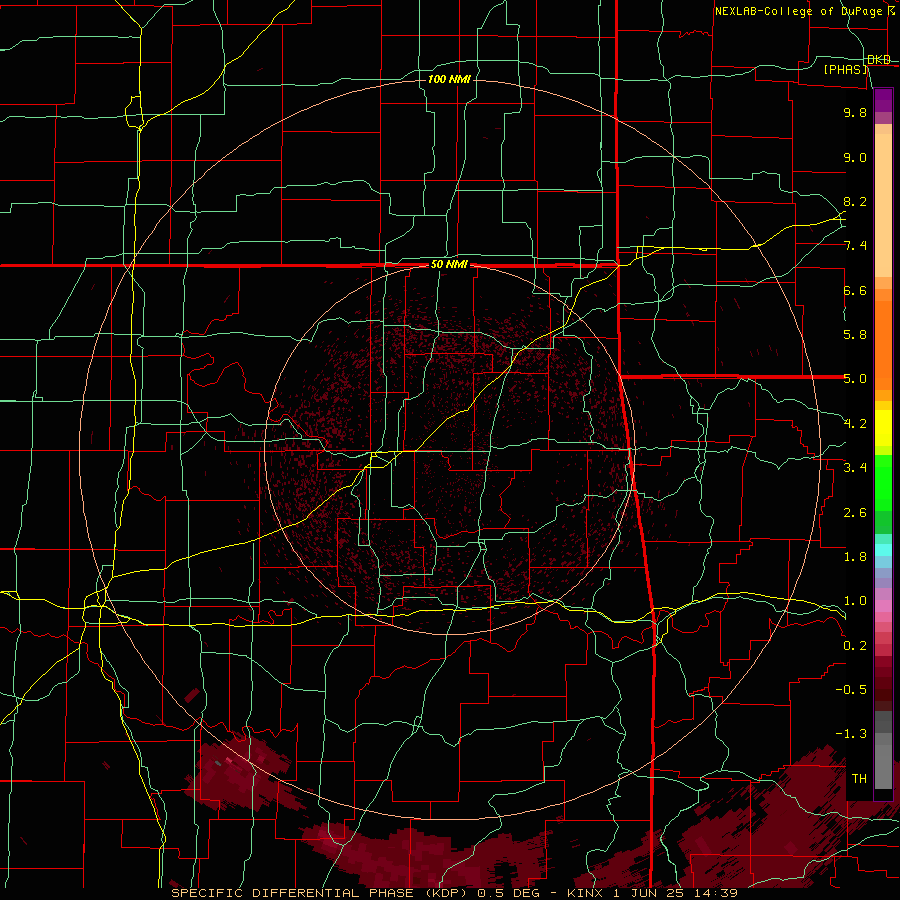
Task: Click the 100 NMI range ring label
Action: tap(449, 79)
